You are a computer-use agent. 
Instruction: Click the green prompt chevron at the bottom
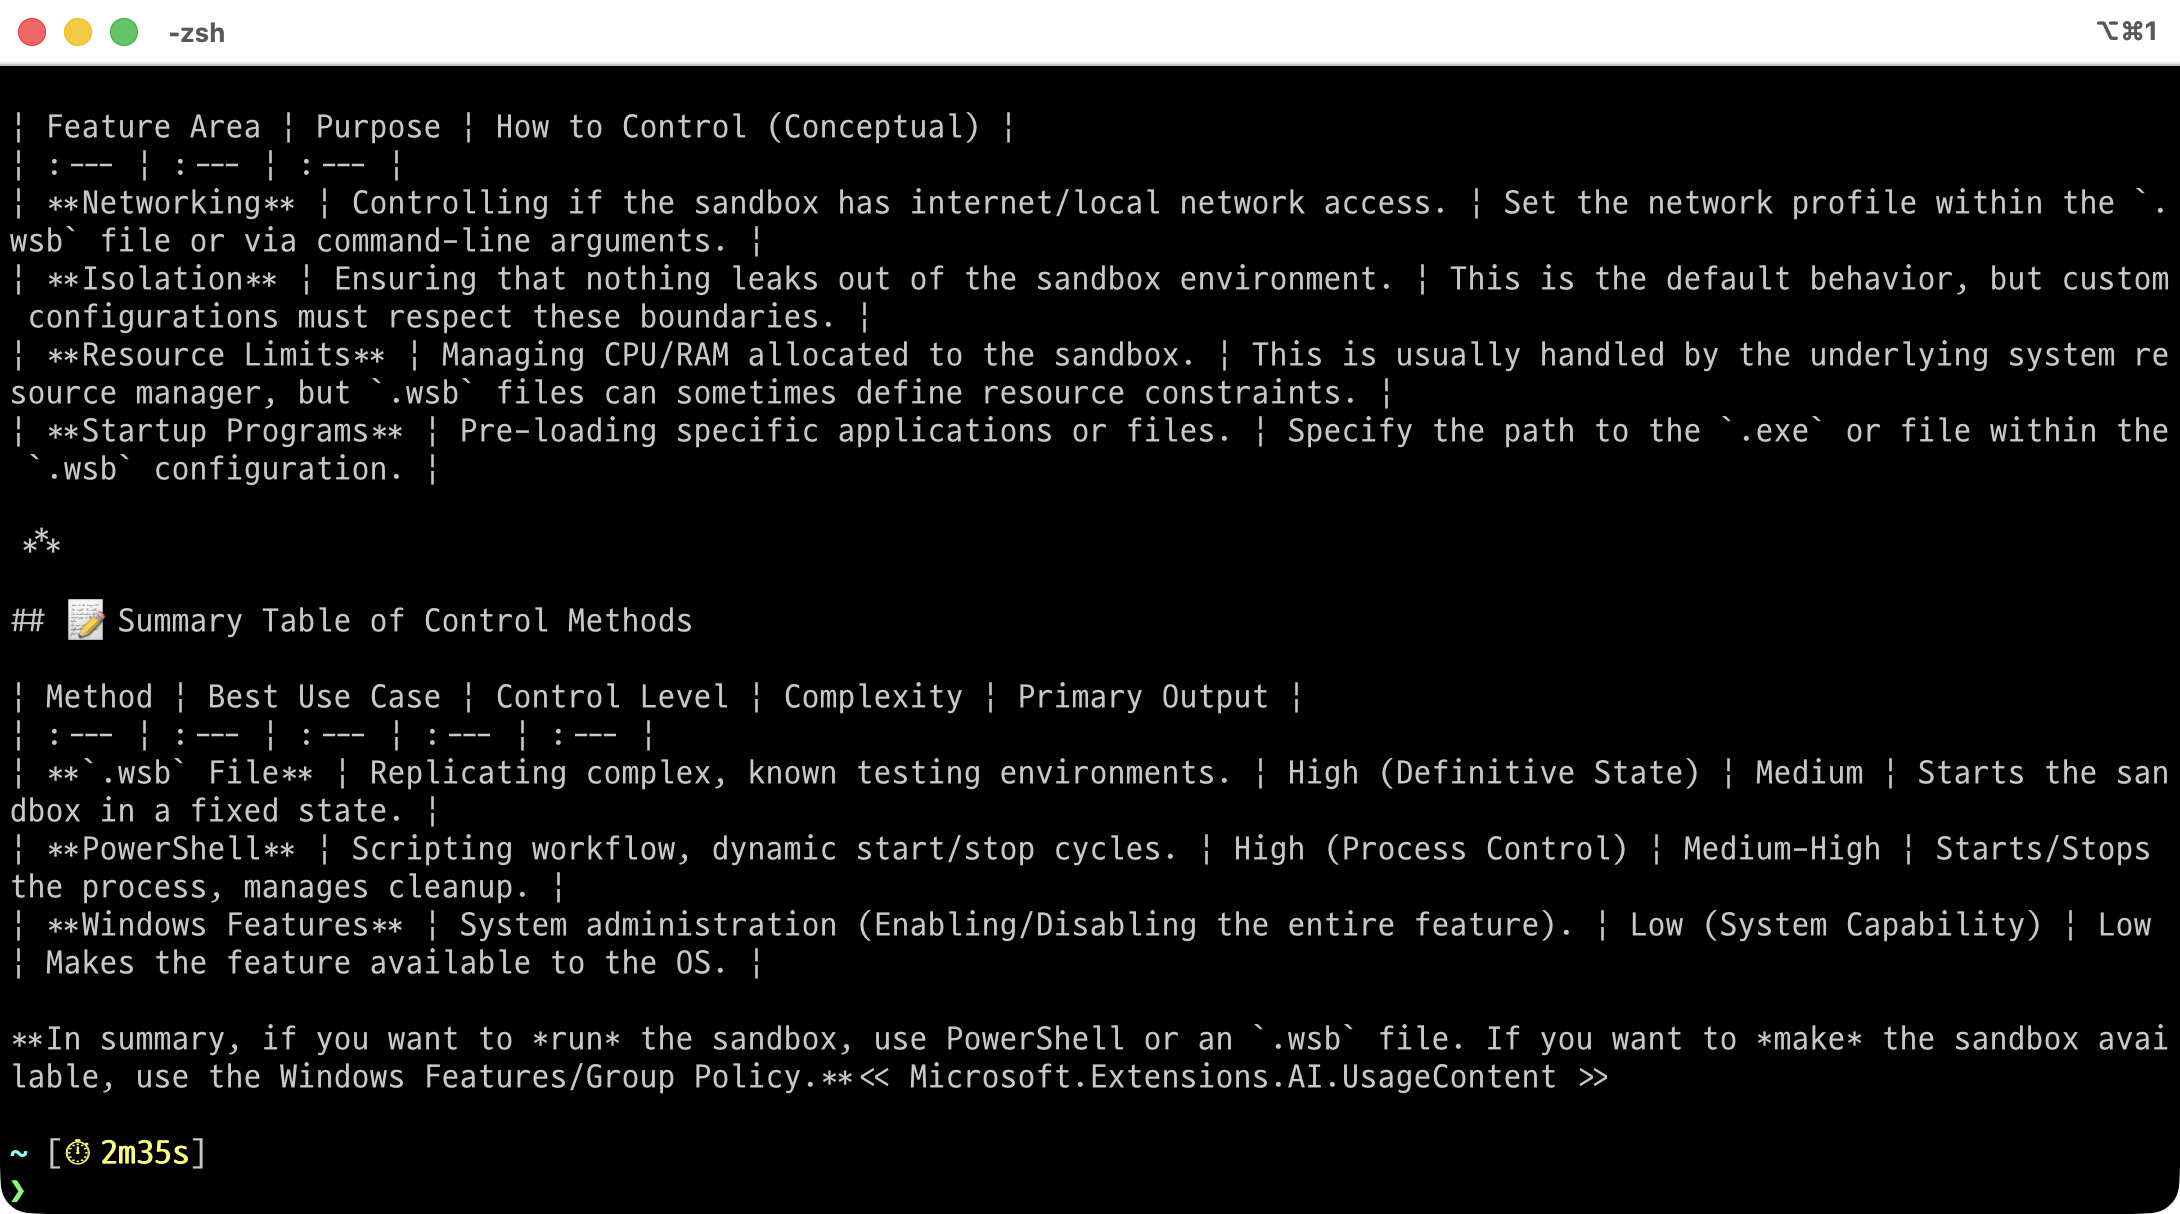[18, 1190]
